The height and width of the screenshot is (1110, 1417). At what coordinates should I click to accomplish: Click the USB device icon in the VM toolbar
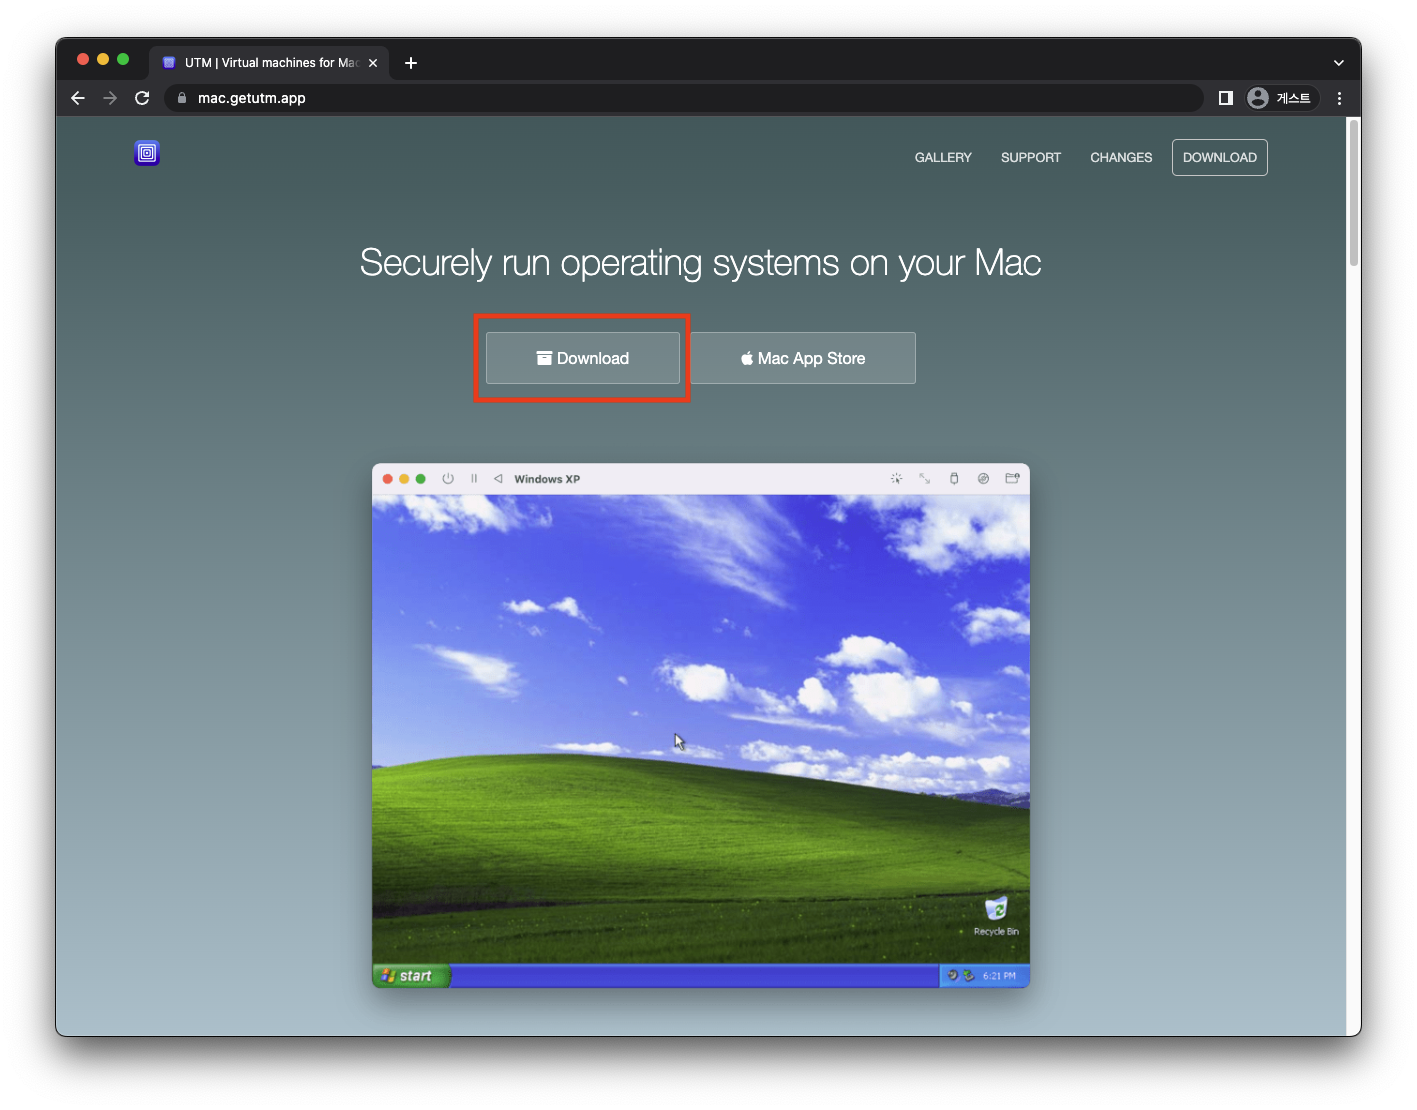click(x=954, y=479)
